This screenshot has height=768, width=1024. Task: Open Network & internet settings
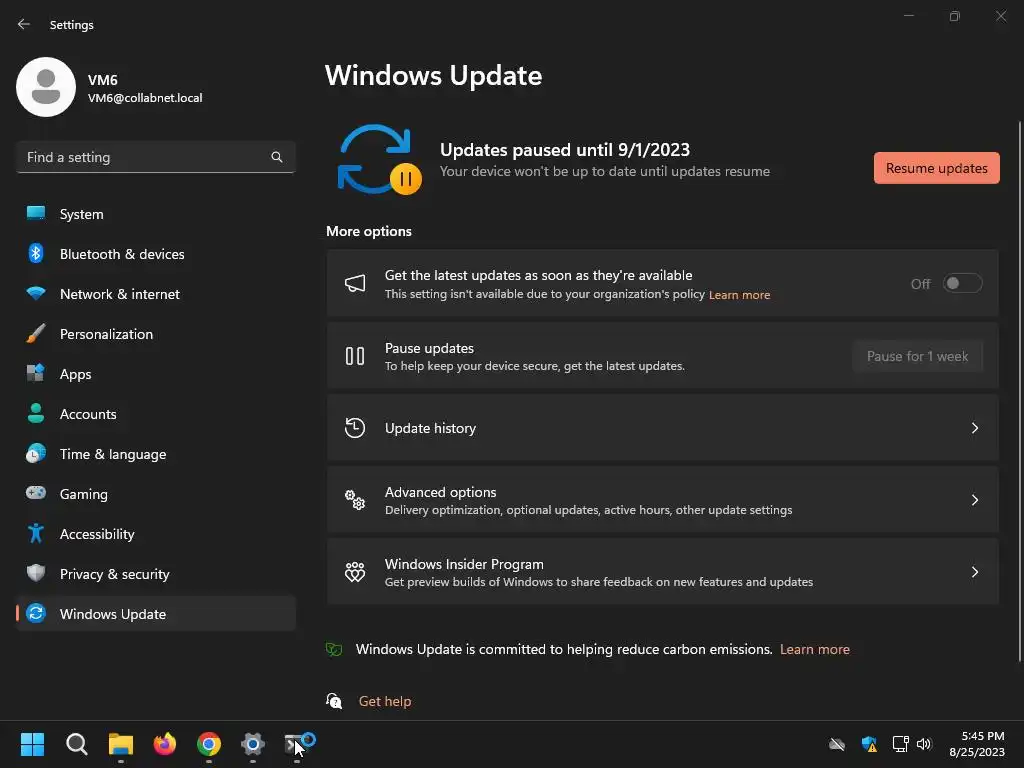[x=155, y=293]
